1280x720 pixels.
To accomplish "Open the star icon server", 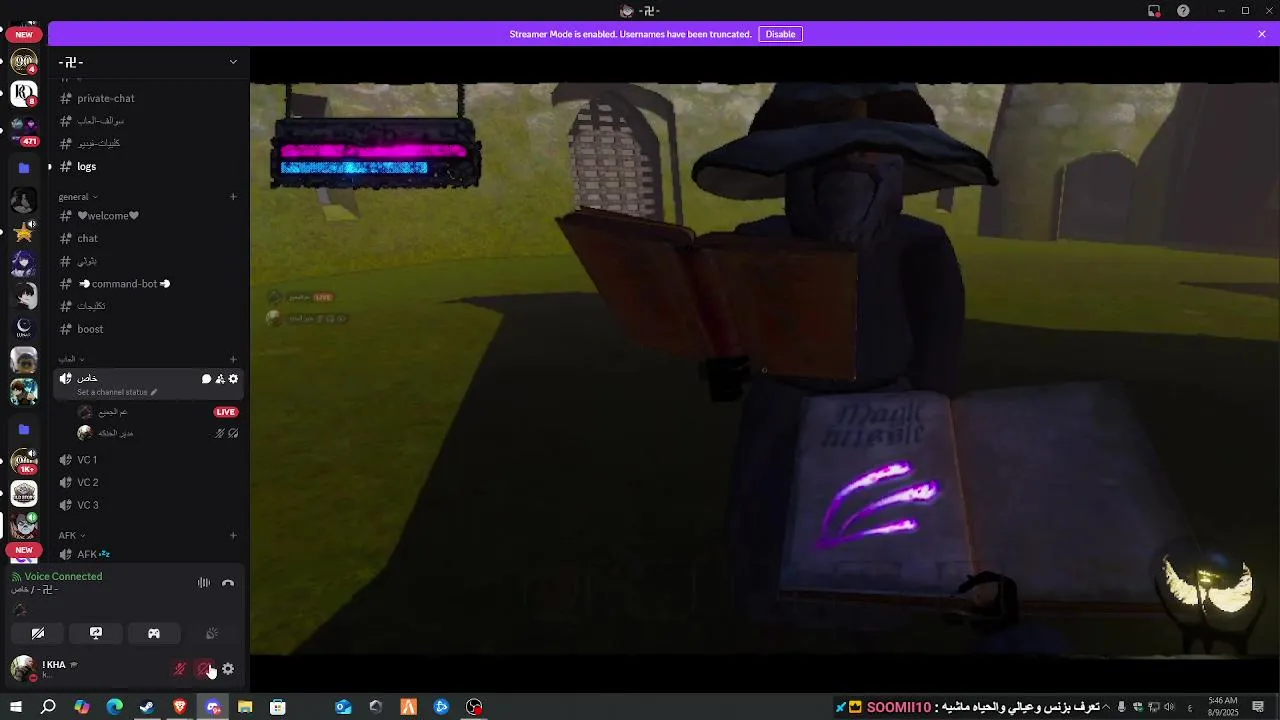I will 24,232.
